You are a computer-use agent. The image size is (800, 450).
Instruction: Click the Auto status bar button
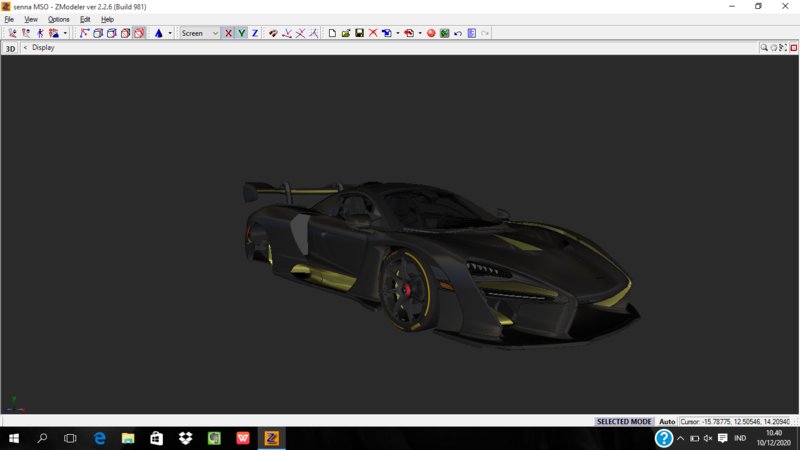click(667, 421)
